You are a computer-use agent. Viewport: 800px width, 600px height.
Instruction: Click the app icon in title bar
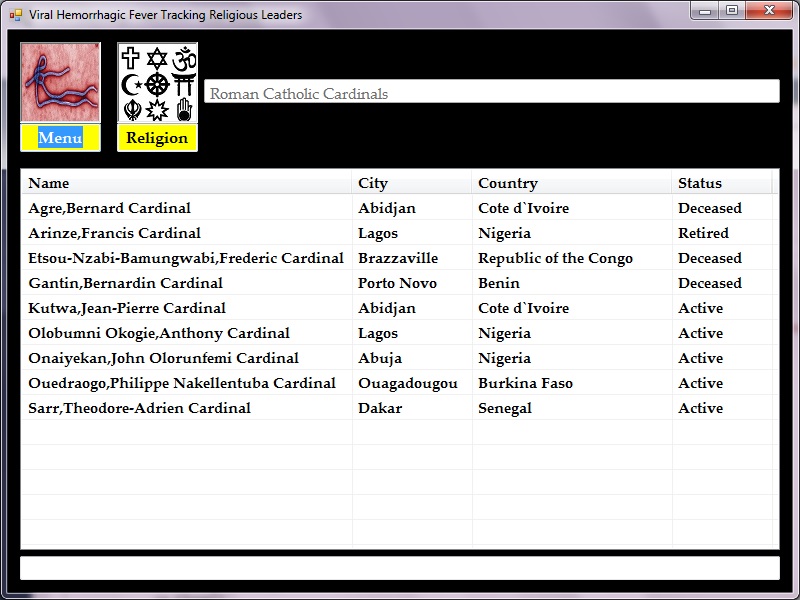tap(15, 14)
